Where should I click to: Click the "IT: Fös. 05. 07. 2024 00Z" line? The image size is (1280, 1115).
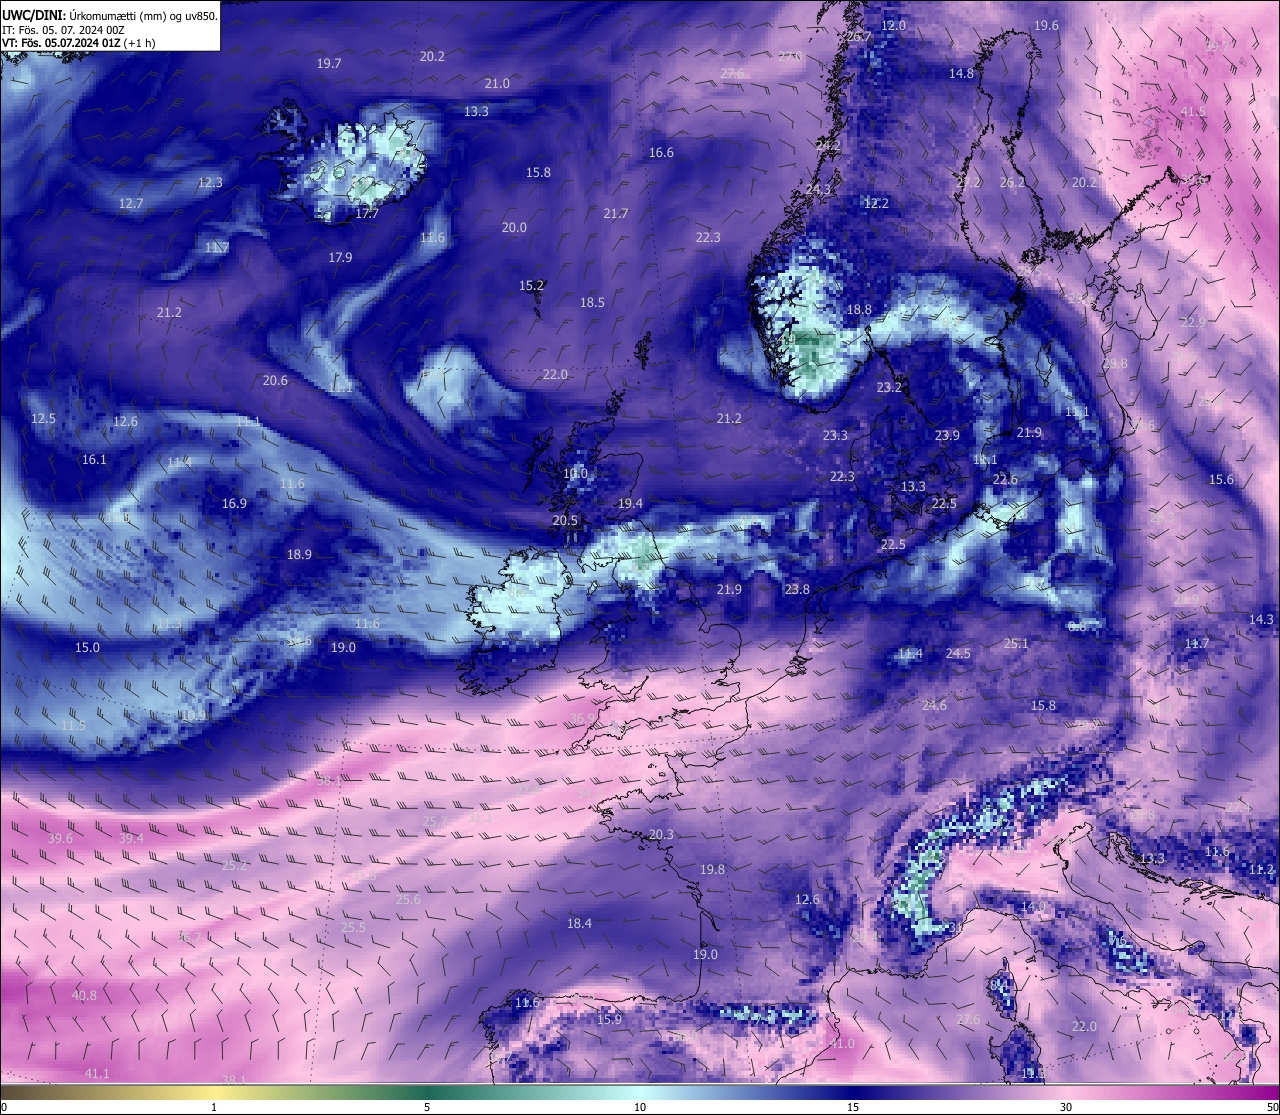click(x=63, y=30)
